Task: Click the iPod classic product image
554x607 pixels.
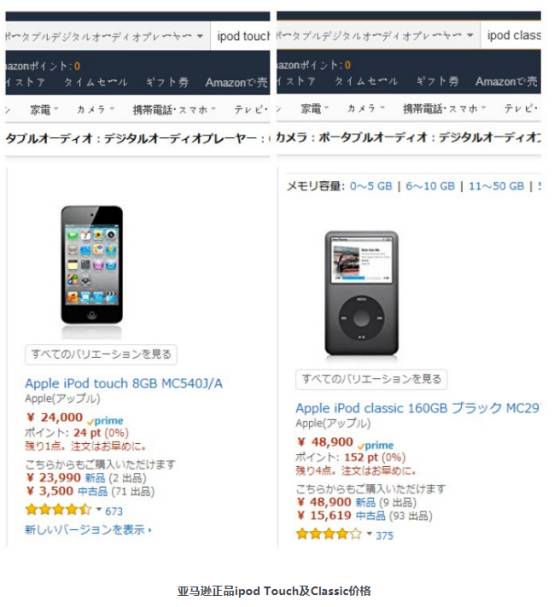Action: (x=362, y=293)
